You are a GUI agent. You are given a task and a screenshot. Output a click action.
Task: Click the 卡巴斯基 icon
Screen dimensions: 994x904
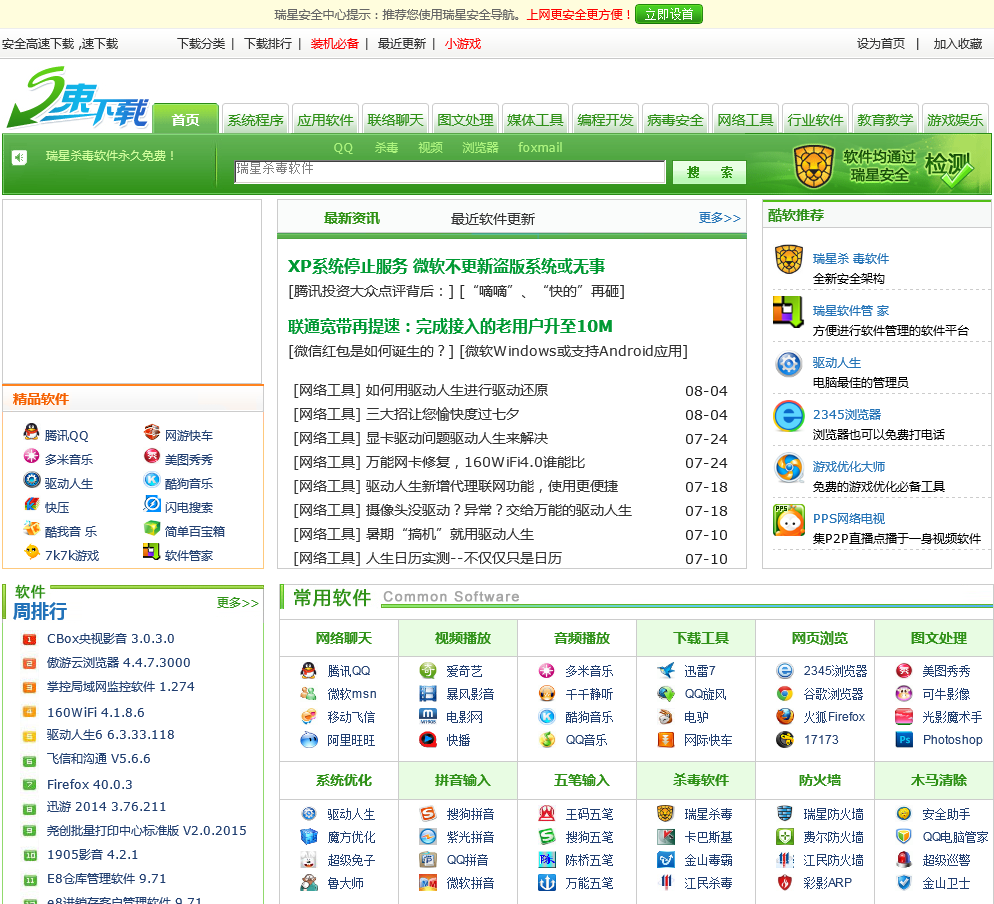[666, 837]
